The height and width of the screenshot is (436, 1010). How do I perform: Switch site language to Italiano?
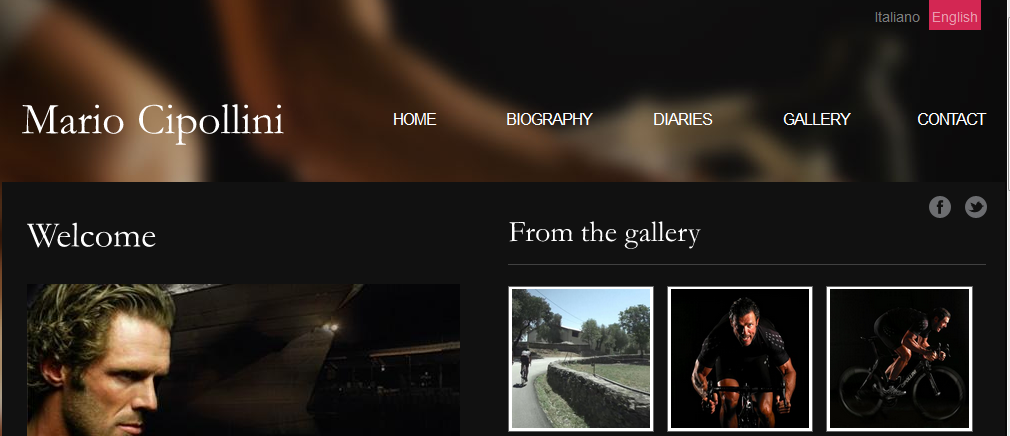pyautogui.click(x=897, y=17)
